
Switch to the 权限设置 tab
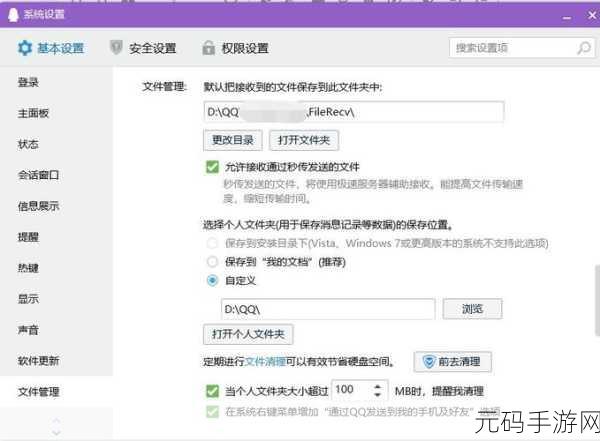click(x=235, y=48)
